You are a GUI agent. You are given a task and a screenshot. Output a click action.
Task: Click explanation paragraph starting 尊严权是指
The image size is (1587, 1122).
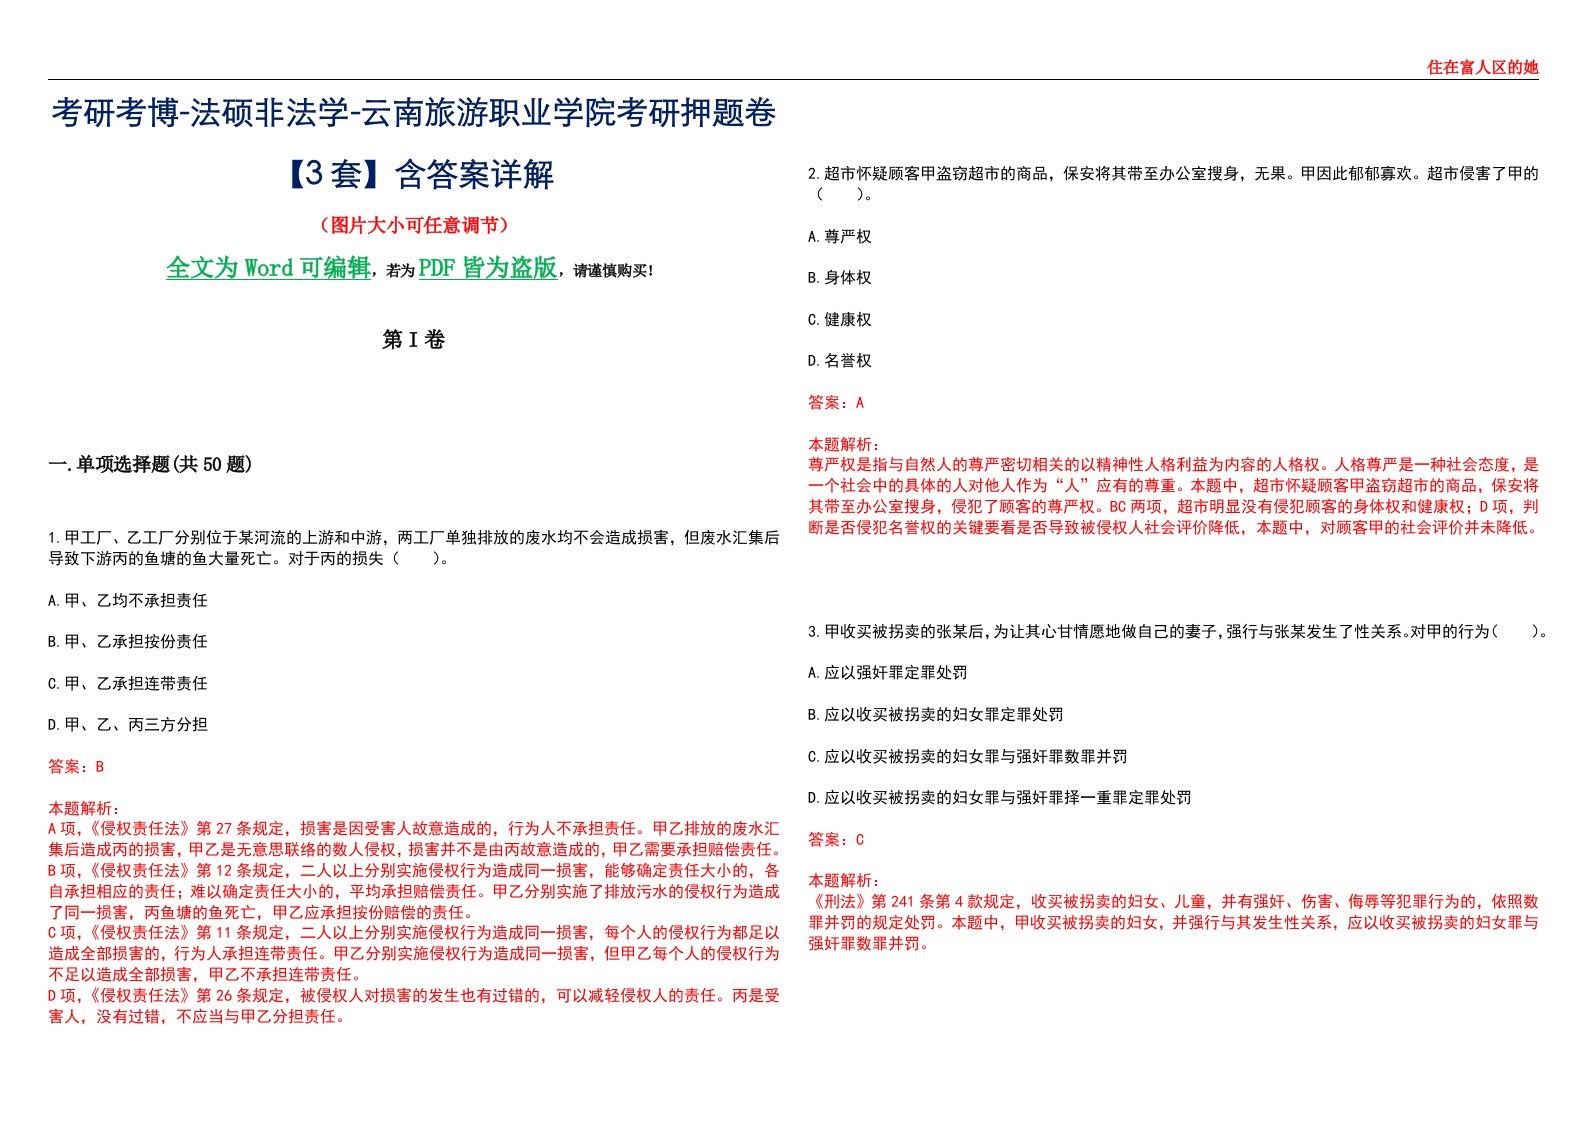coord(1173,496)
